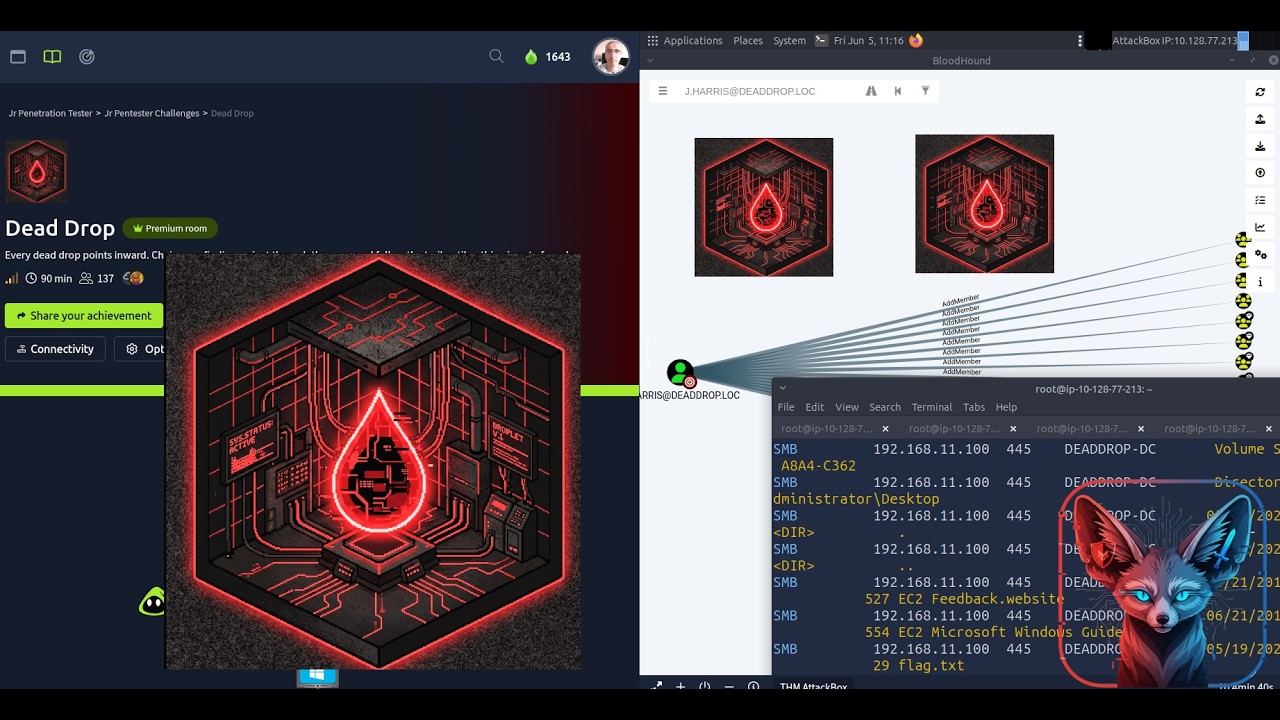Open BloodHound window menu chevron
This screenshot has height=720, width=1280.
(652, 61)
